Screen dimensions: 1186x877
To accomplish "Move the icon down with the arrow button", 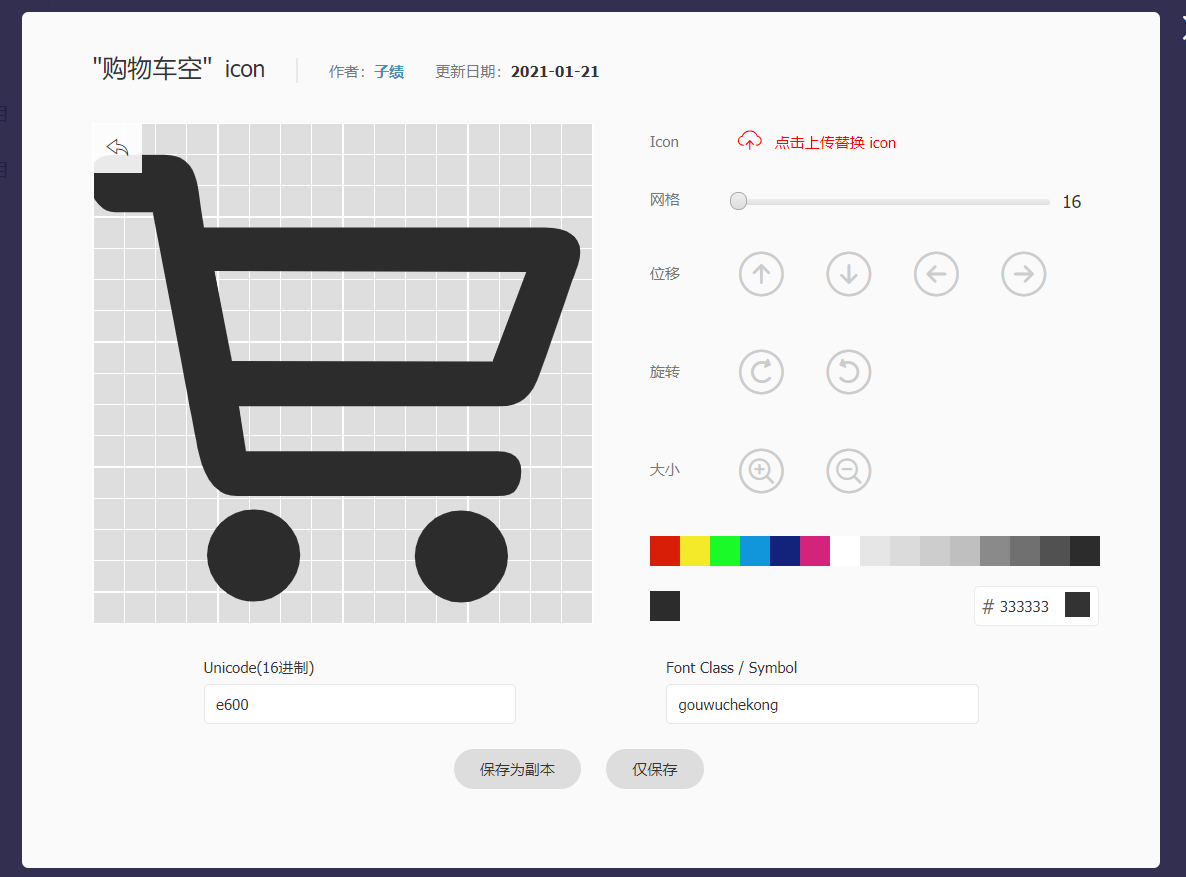I will click(x=849, y=274).
